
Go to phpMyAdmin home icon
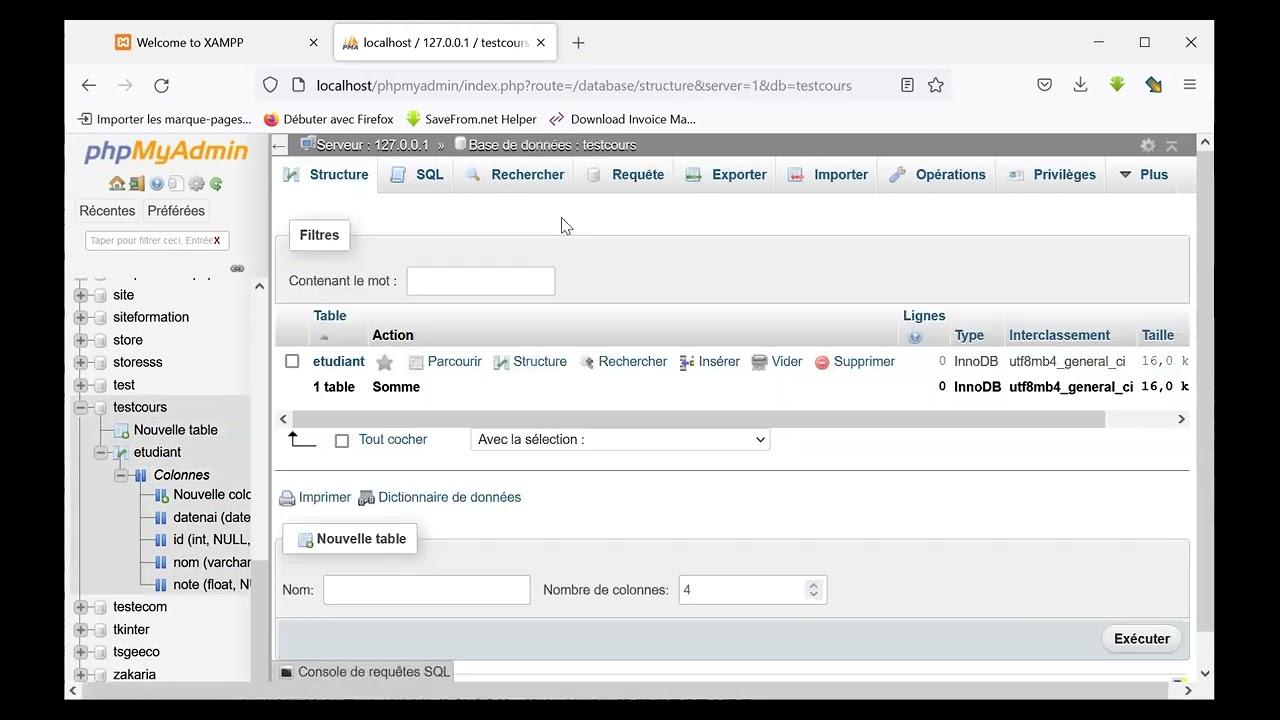click(x=117, y=184)
